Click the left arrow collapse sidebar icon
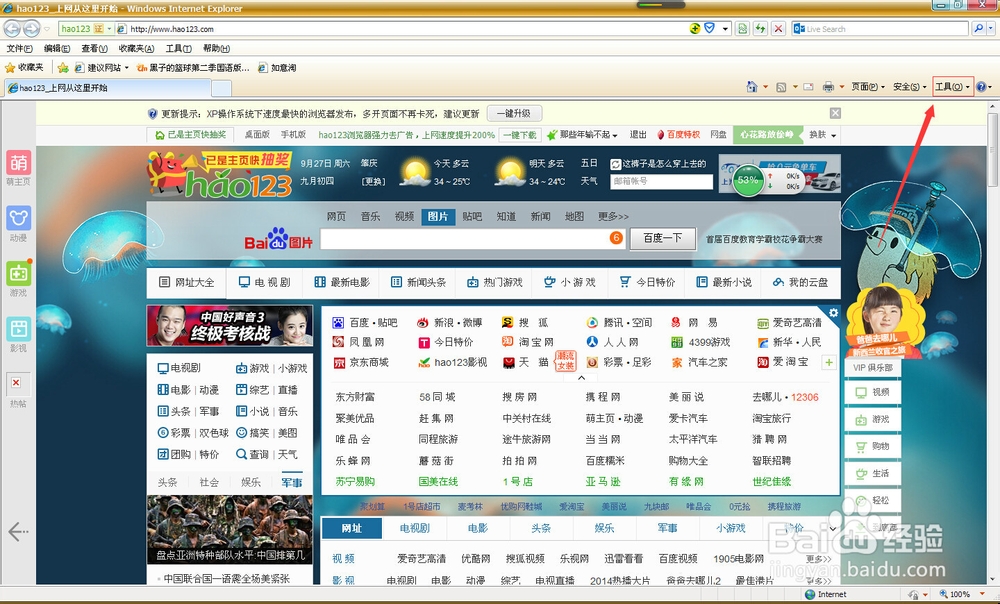Screen dimensions: 1000x604 coord(18,531)
